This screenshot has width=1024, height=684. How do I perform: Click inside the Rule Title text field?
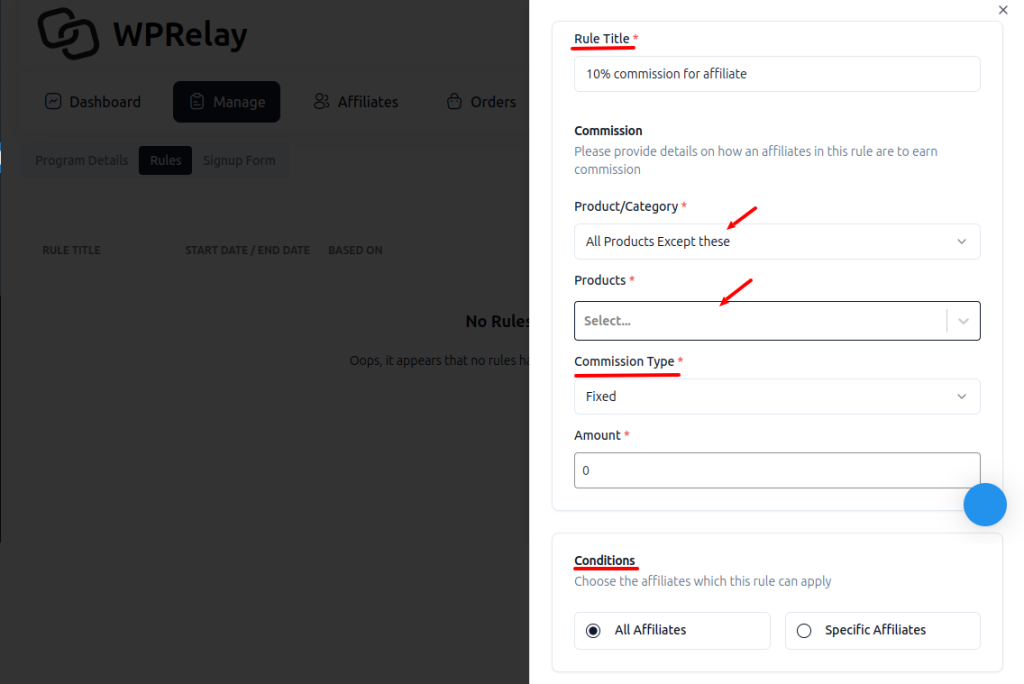pyautogui.click(x=777, y=73)
